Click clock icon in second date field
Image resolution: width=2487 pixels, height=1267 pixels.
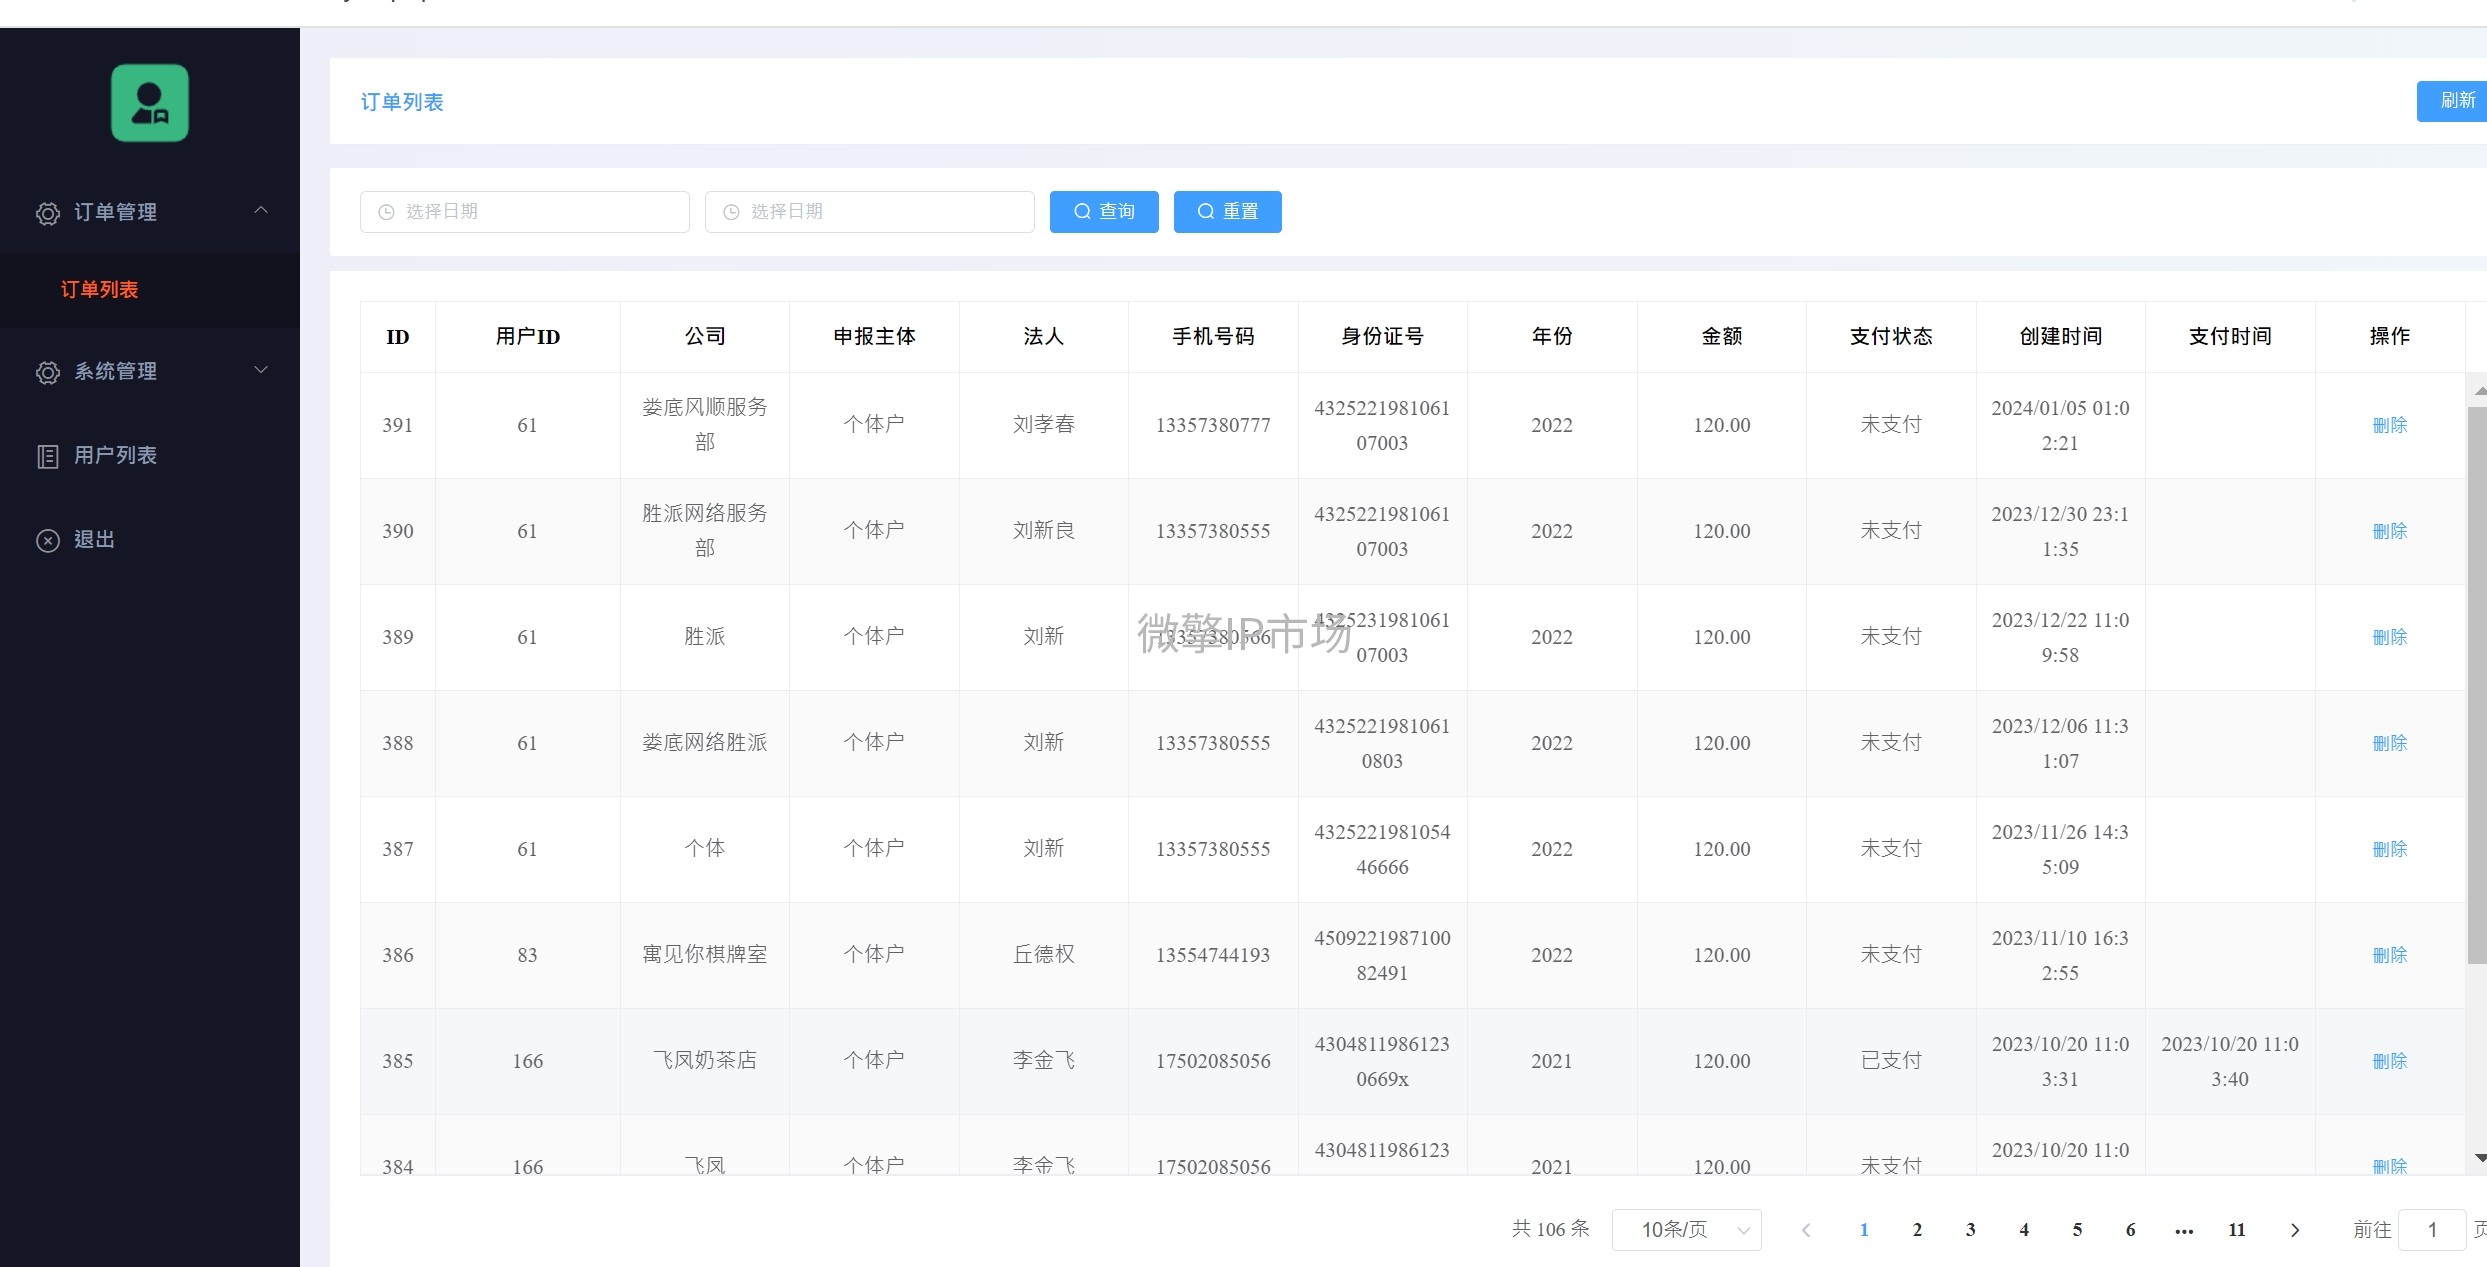[731, 212]
